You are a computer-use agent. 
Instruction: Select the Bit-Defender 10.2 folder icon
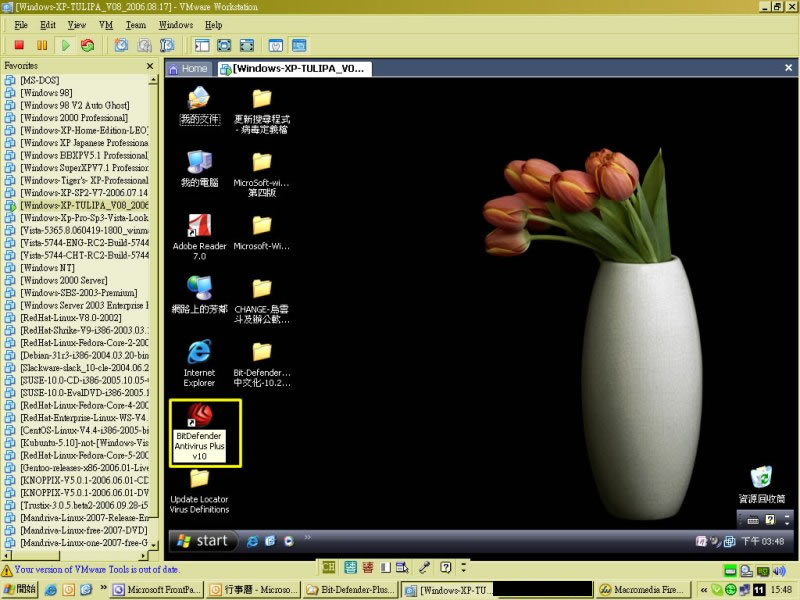click(262, 365)
